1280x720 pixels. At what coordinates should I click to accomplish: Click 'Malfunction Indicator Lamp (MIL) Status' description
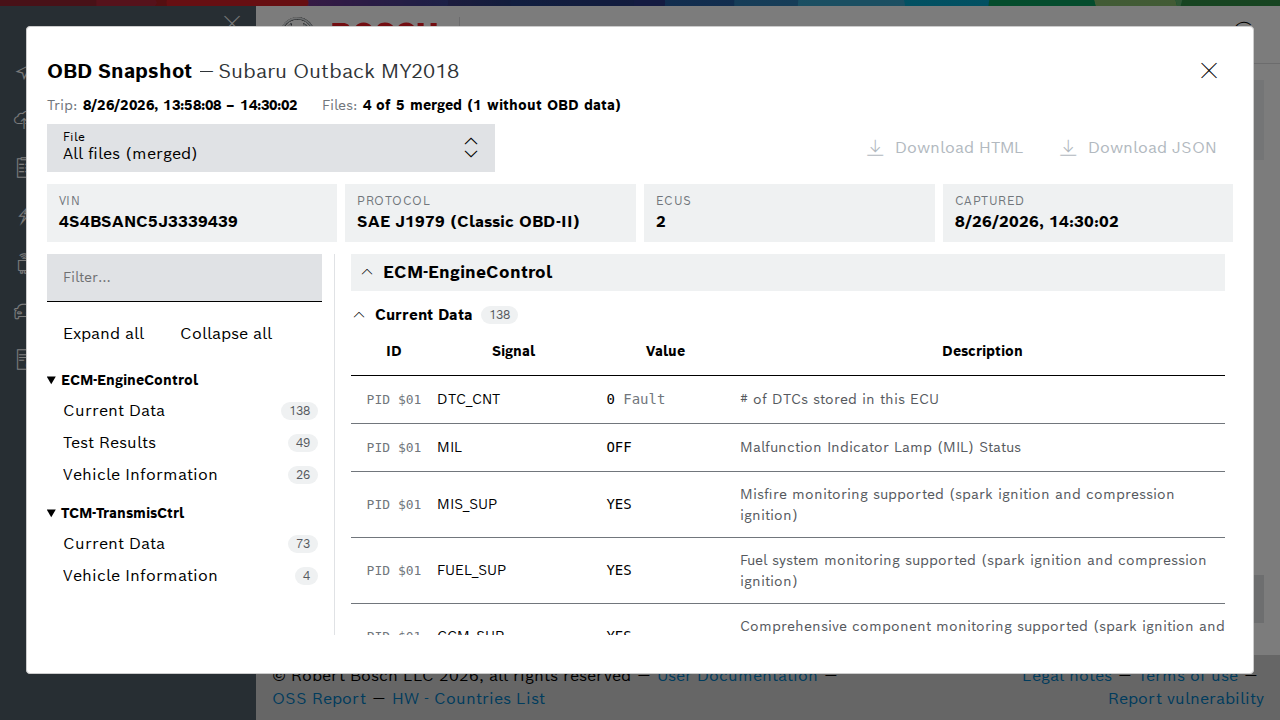coord(880,447)
